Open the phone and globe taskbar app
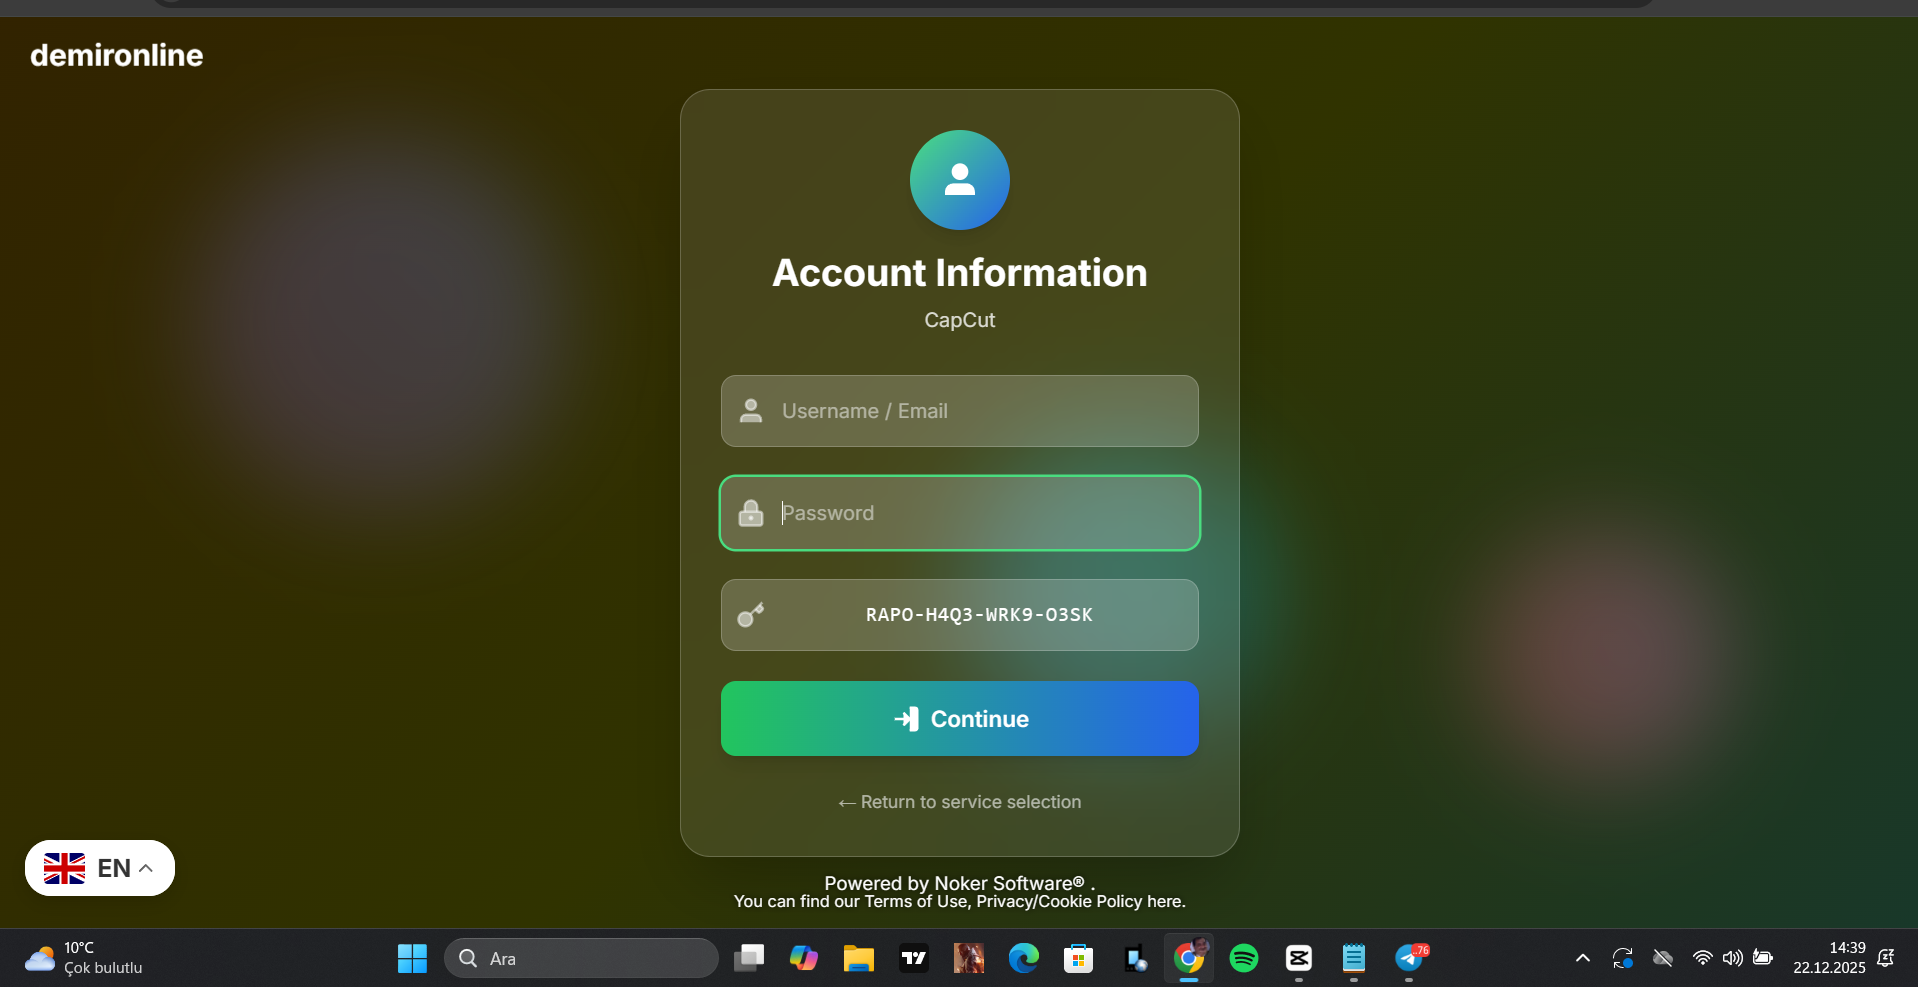Screen dimensions: 1918x987 (x=1134, y=958)
